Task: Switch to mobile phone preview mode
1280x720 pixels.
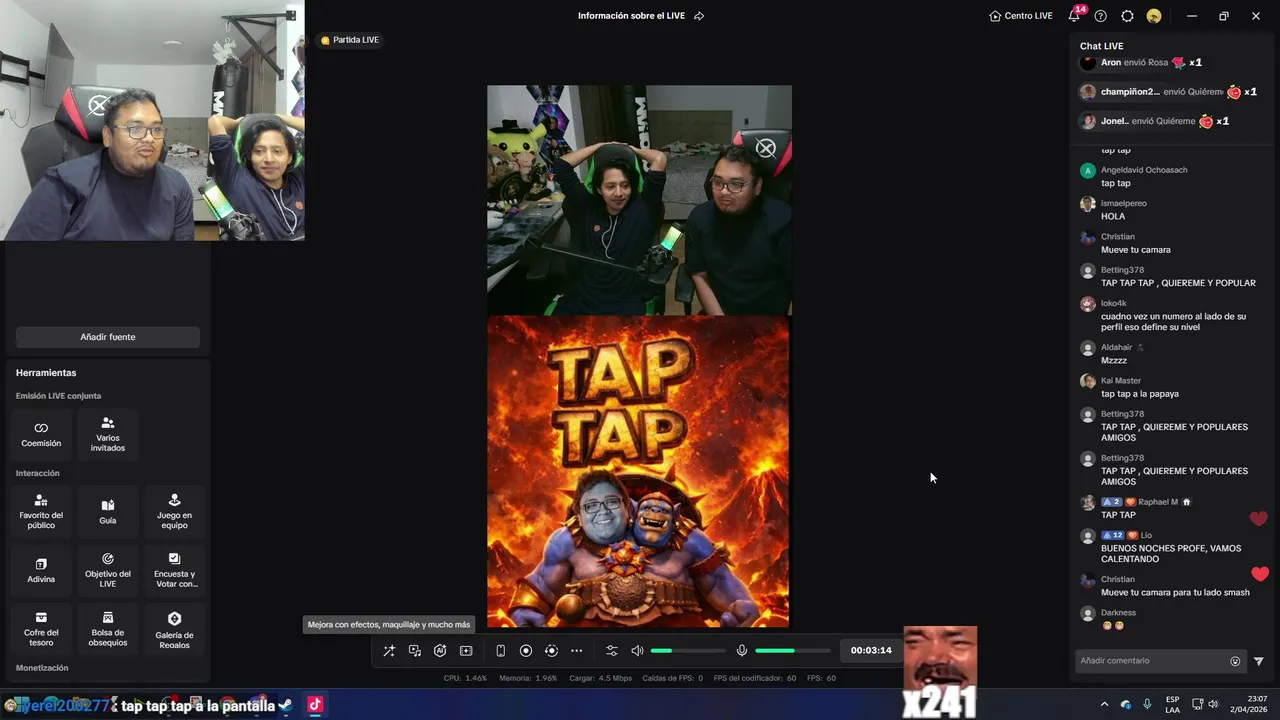Action: pyautogui.click(x=500, y=651)
